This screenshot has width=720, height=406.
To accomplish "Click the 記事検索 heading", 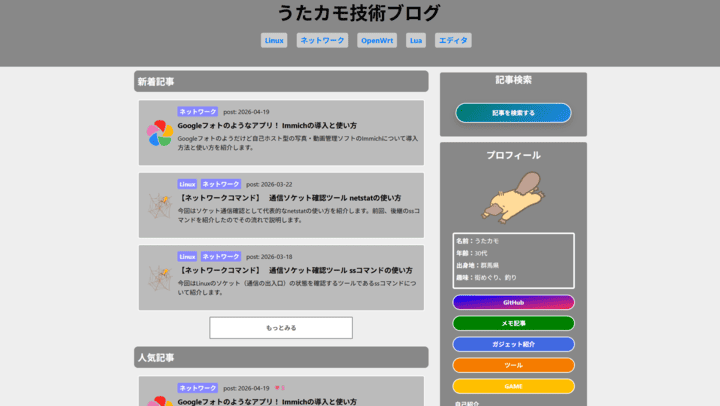I will click(x=513, y=80).
